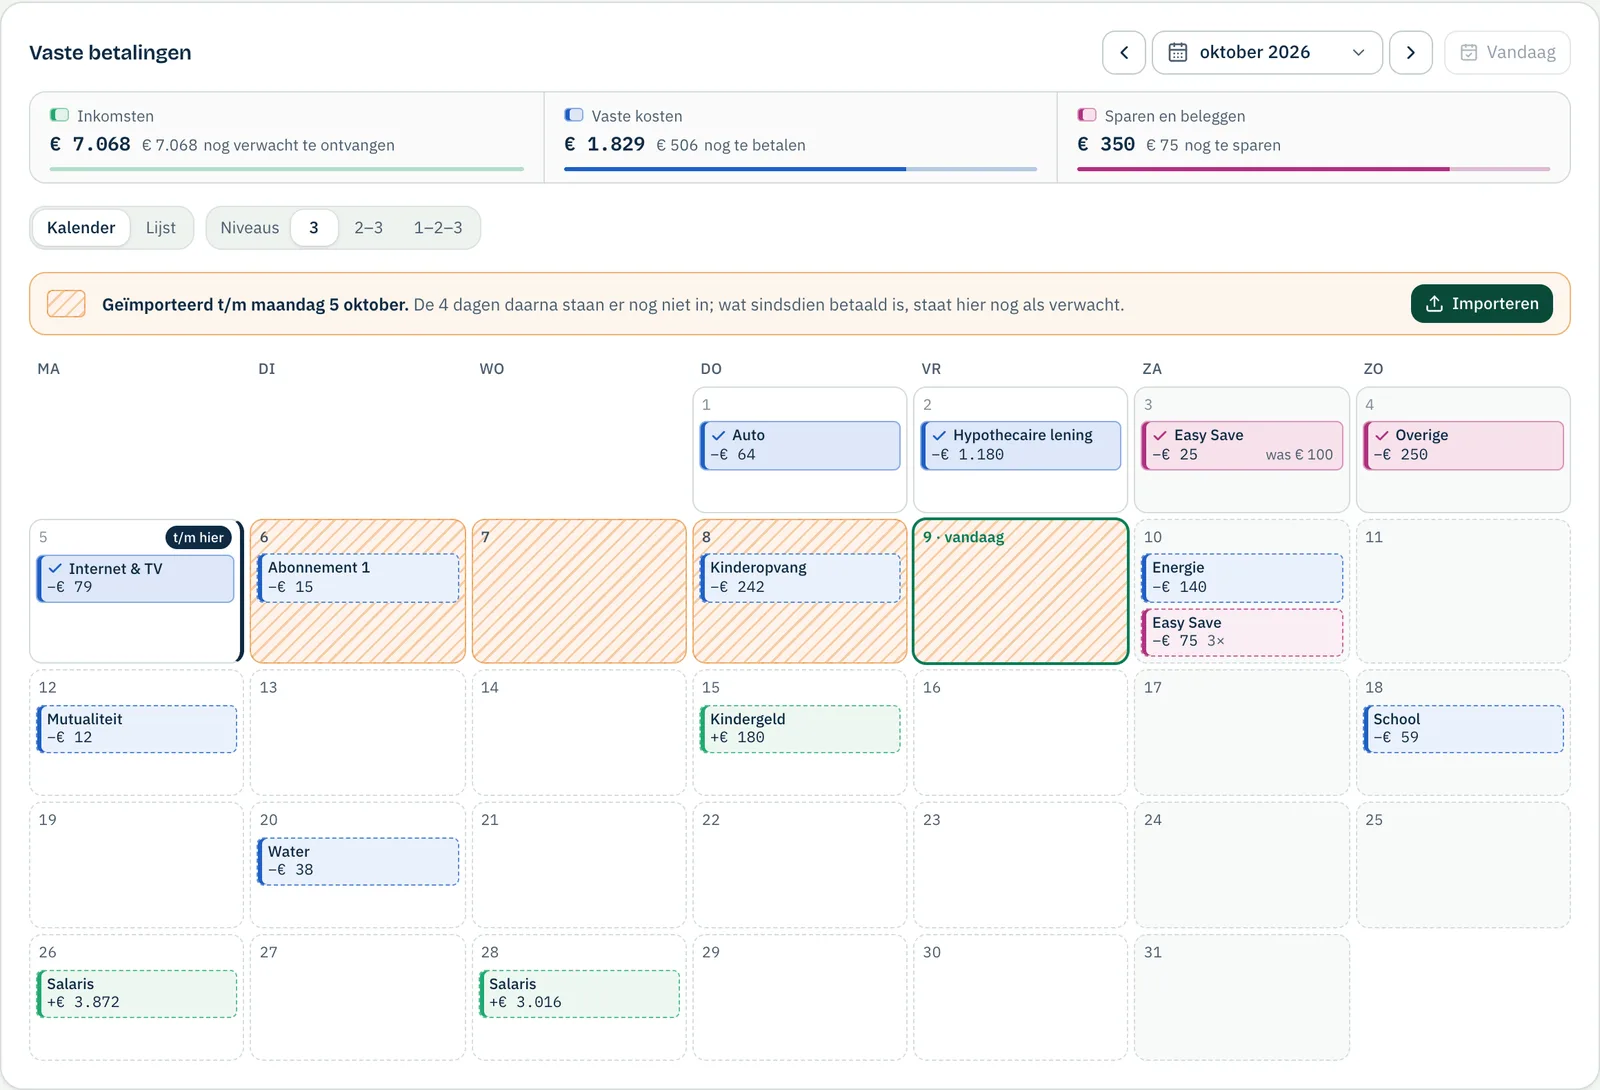Image resolution: width=1600 pixels, height=1090 pixels.
Task: Click the calendar icon in month picker
Action: click(1178, 52)
